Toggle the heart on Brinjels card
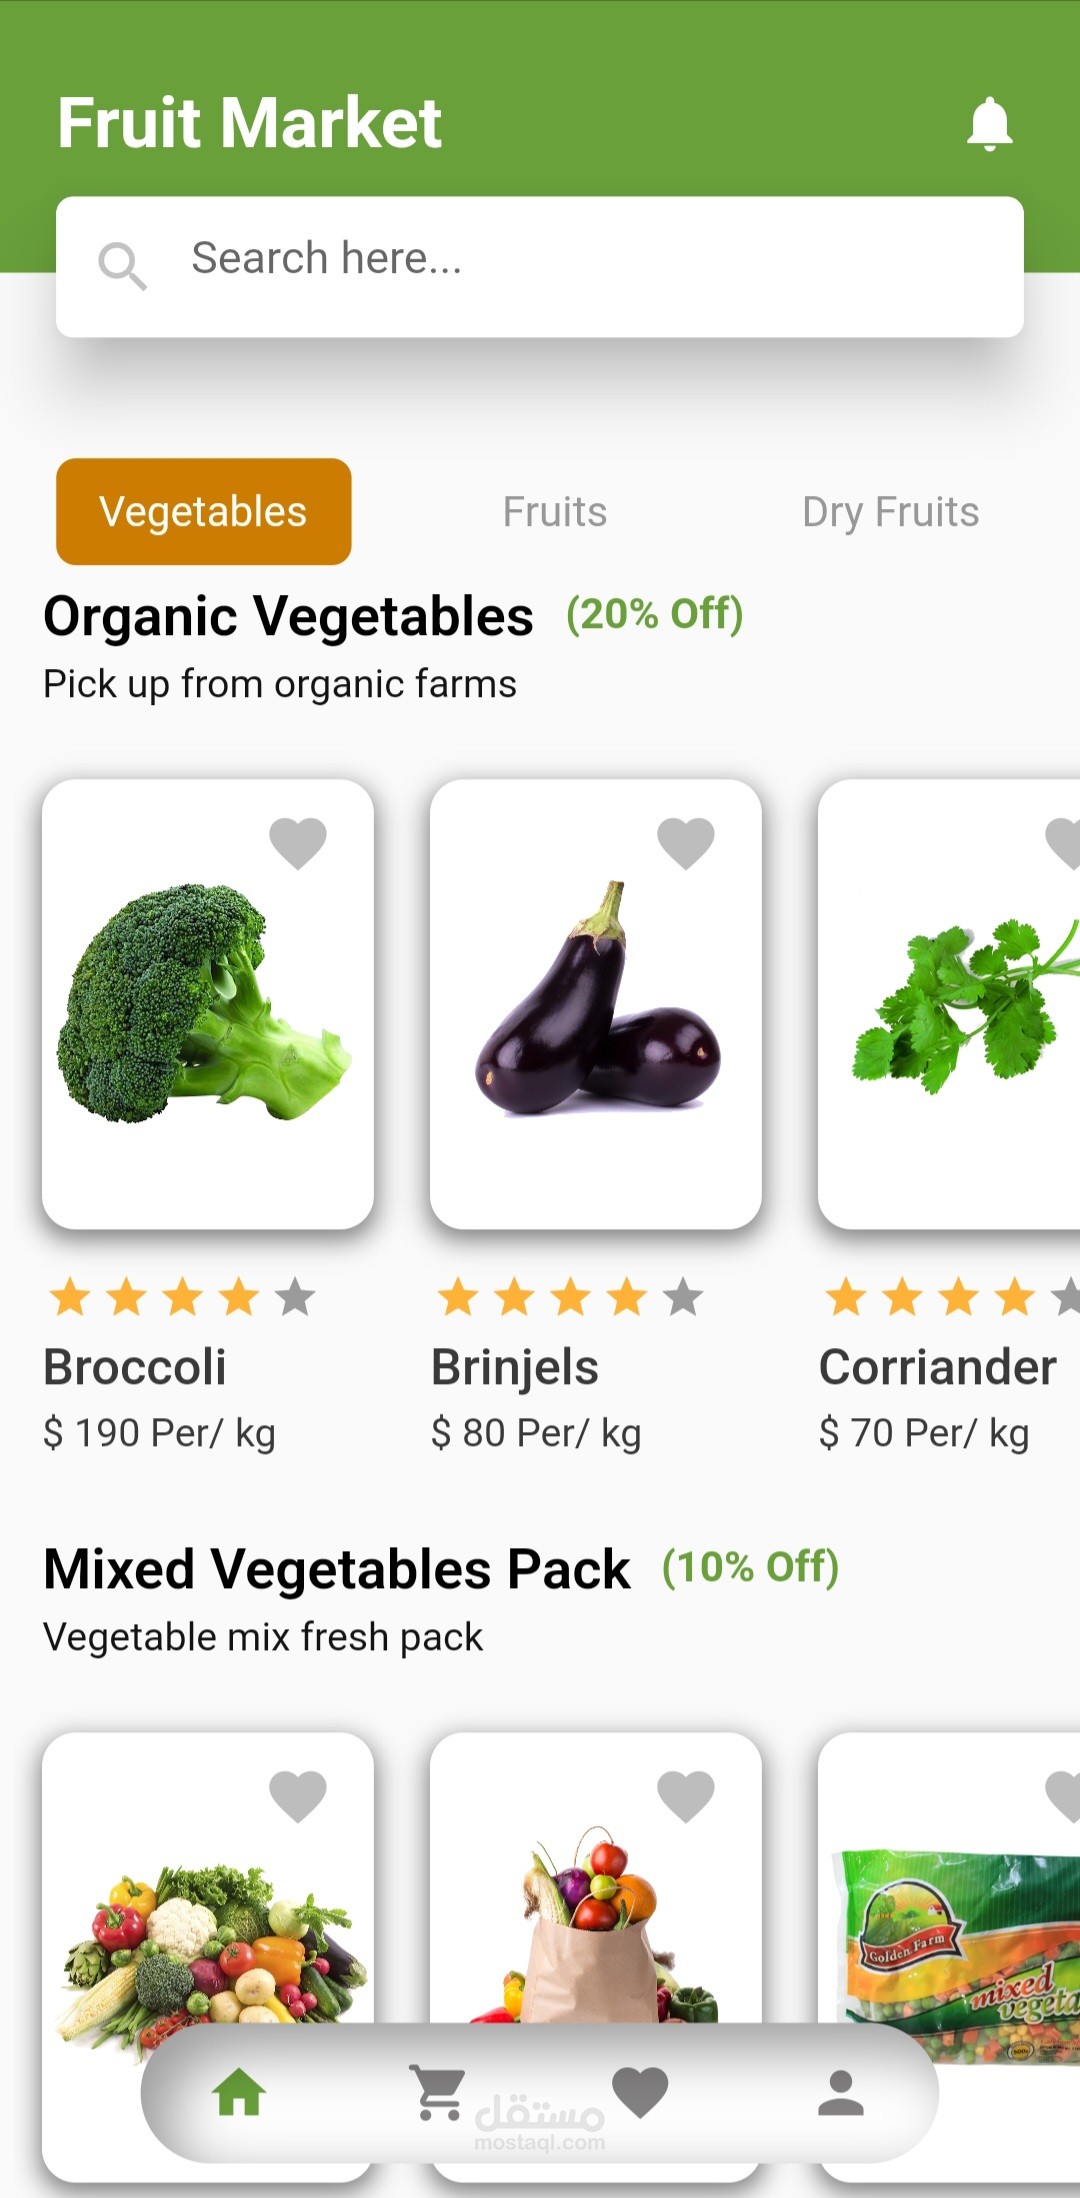 pyautogui.click(x=686, y=842)
